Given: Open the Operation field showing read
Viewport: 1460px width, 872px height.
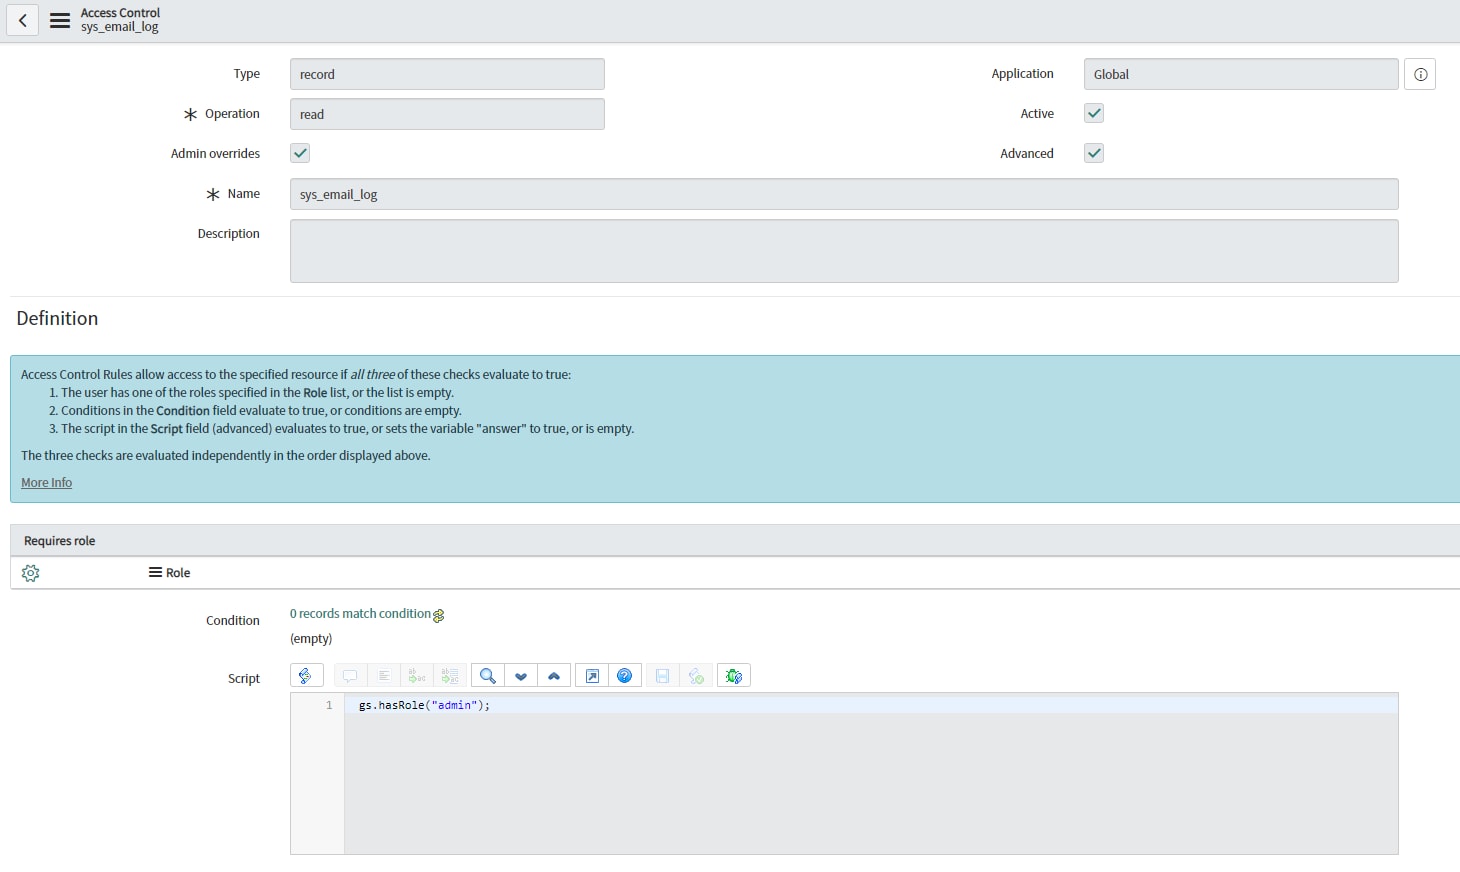Looking at the screenshot, I should pyautogui.click(x=447, y=114).
